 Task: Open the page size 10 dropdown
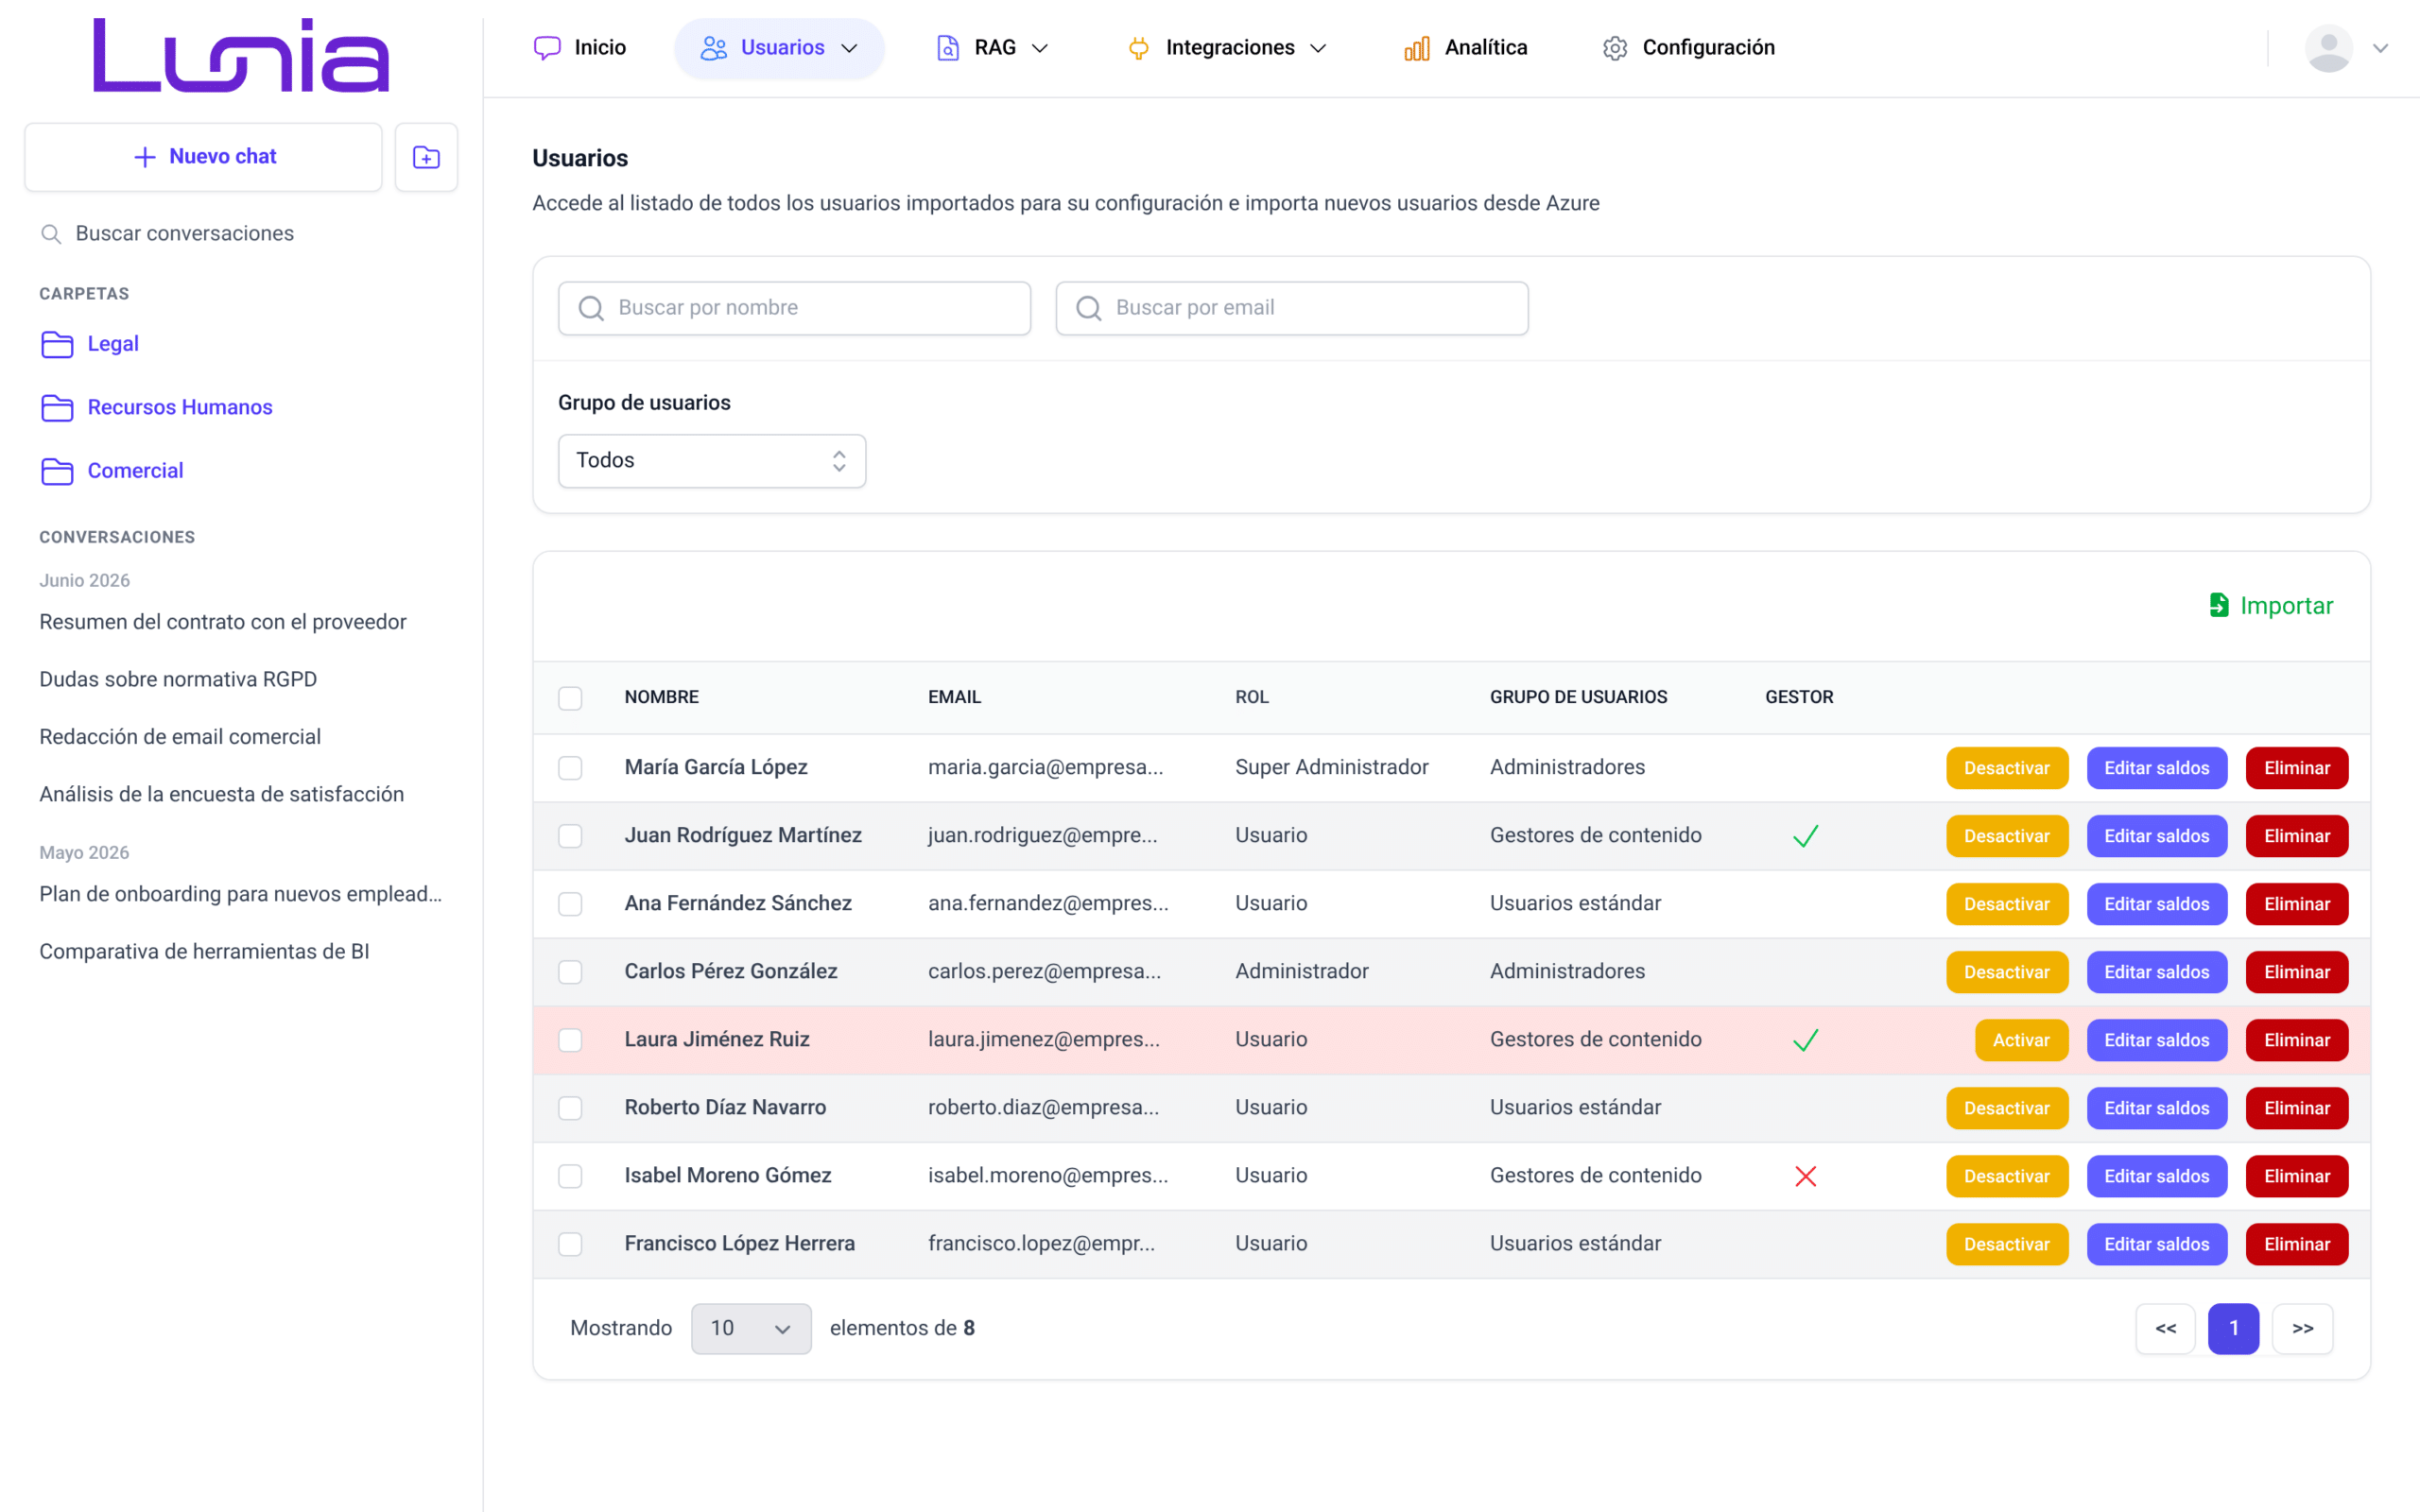pyautogui.click(x=751, y=1329)
